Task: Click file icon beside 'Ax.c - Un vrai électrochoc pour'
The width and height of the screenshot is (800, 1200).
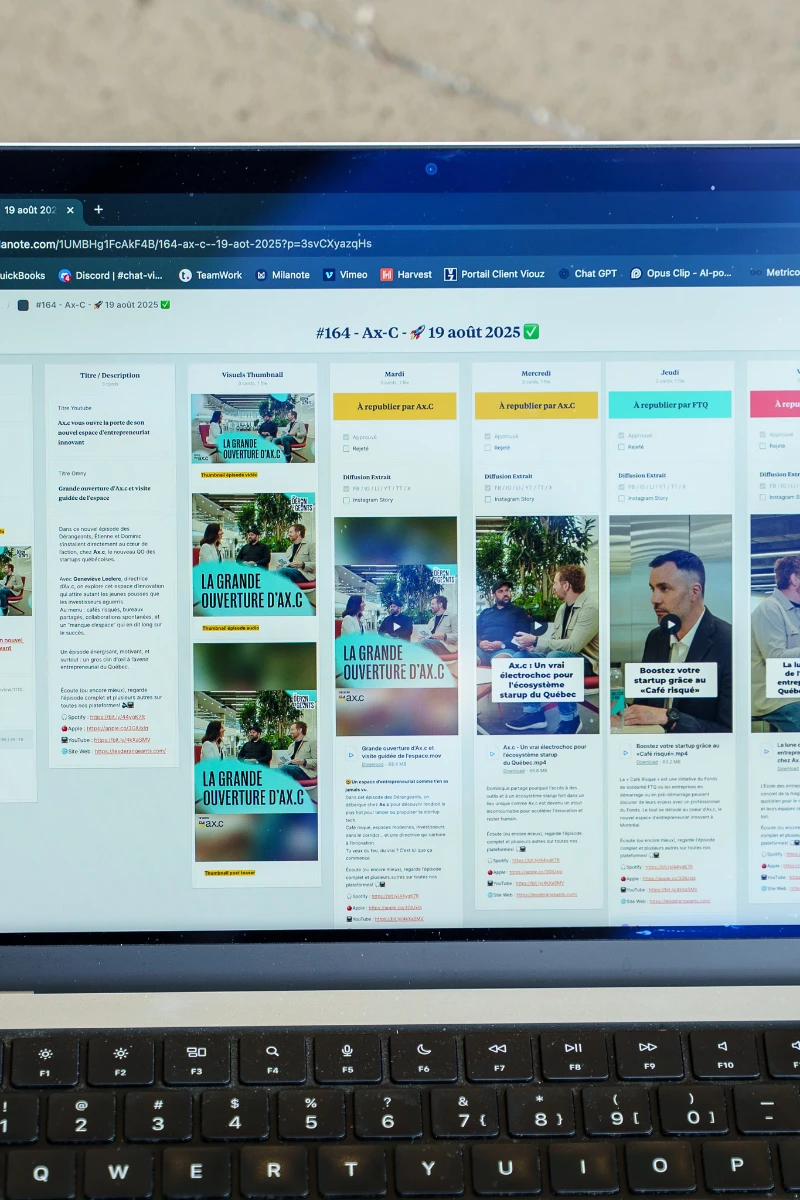Action: tap(492, 752)
